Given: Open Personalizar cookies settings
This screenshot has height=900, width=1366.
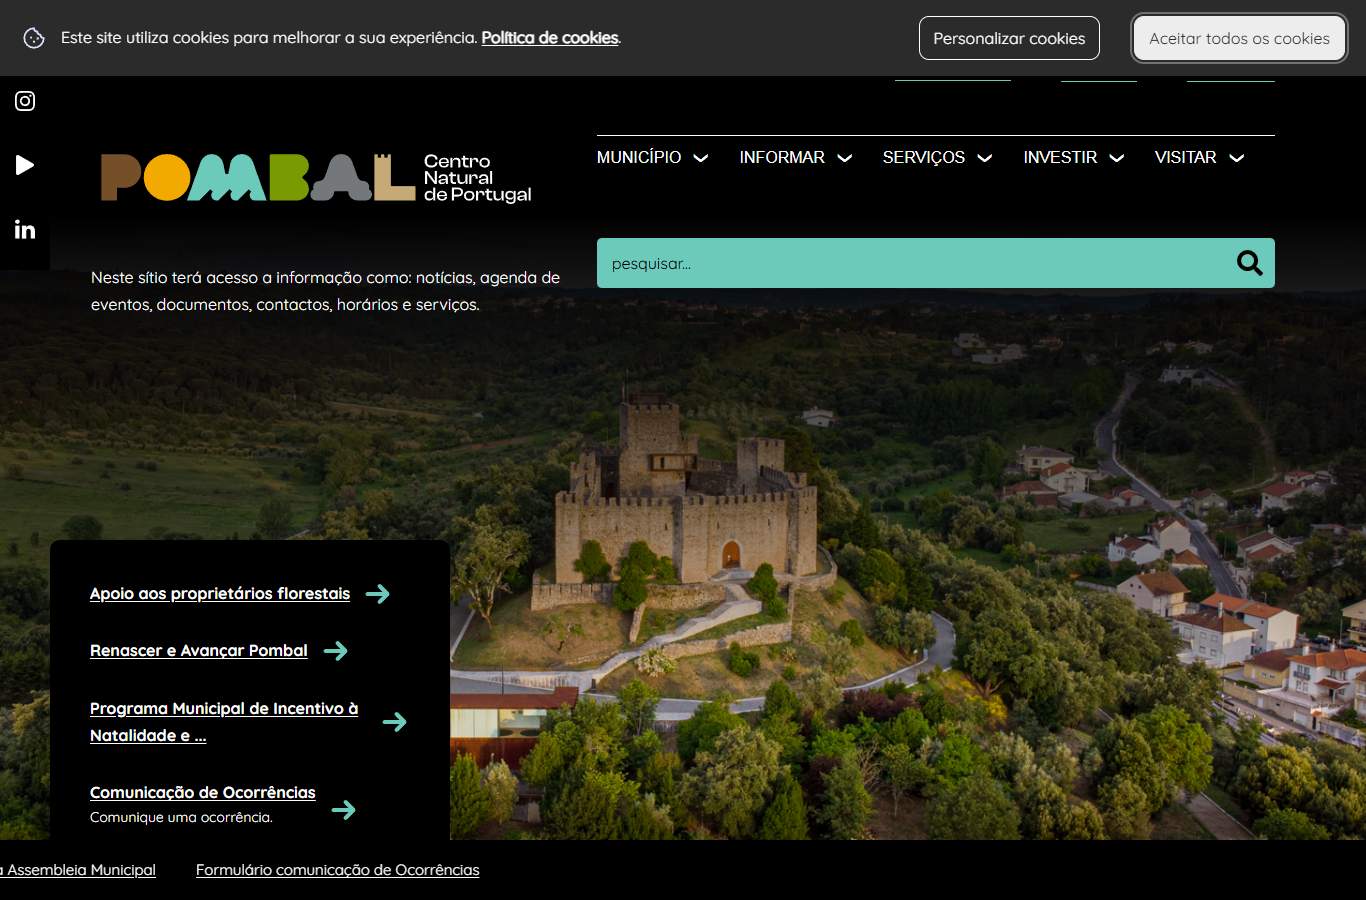Looking at the screenshot, I should [x=1009, y=38].
